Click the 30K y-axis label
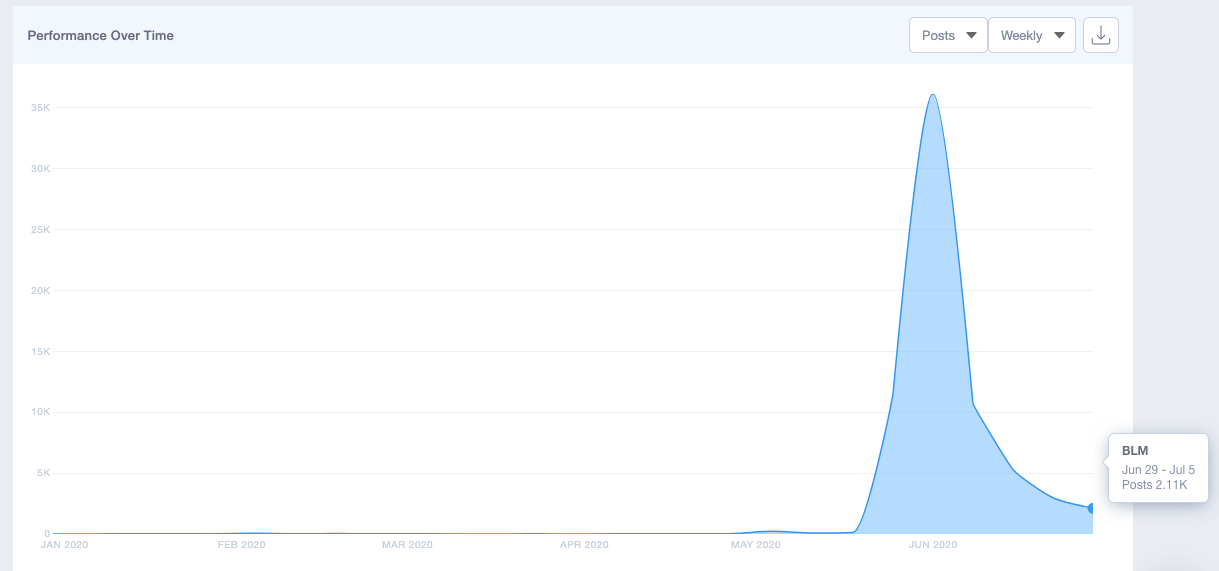Viewport: 1219px width, 571px height. 39,168
